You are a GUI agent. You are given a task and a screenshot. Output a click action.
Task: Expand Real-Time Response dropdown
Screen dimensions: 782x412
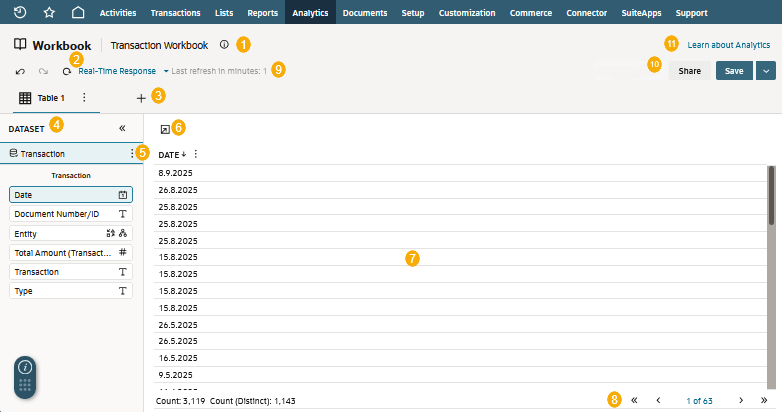166,71
